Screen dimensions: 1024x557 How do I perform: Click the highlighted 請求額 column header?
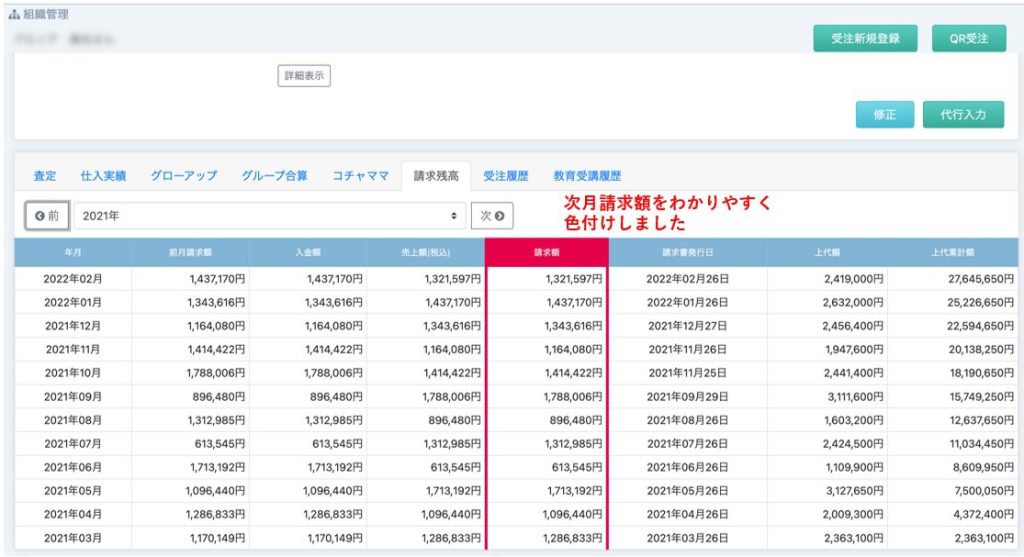coord(546,253)
